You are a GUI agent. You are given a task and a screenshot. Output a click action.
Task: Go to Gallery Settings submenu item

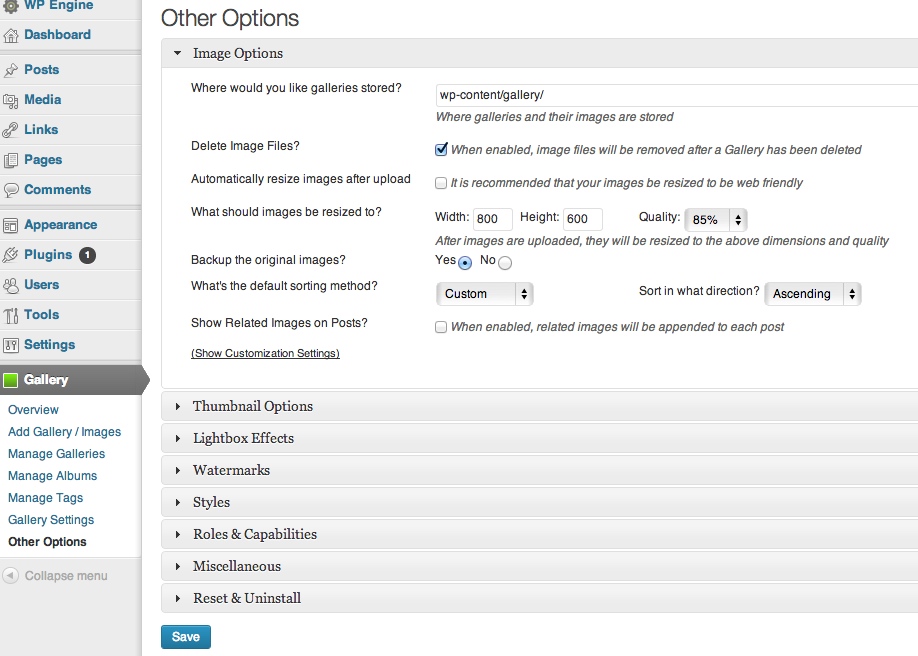pyautogui.click(x=51, y=520)
